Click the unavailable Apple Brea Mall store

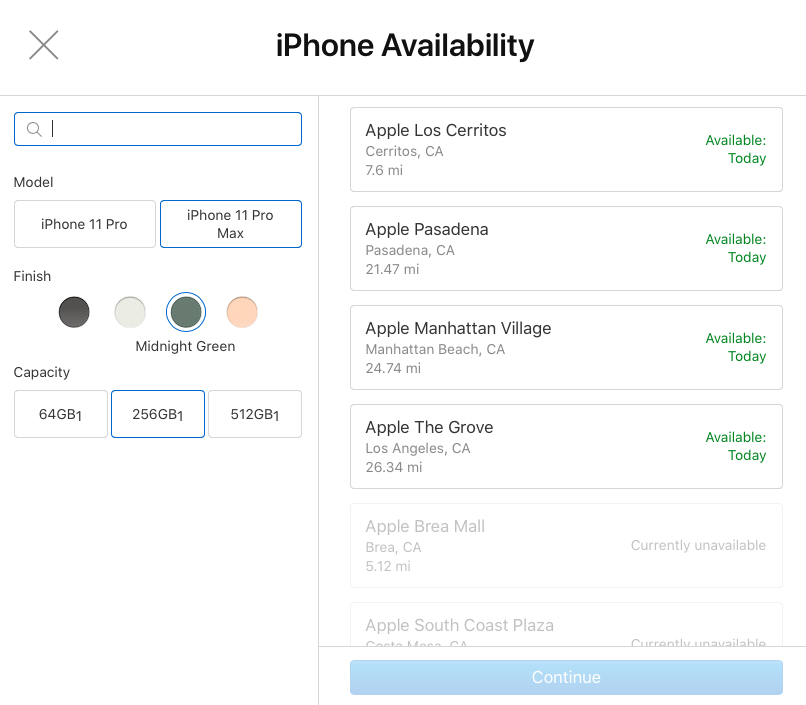[566, 546]
